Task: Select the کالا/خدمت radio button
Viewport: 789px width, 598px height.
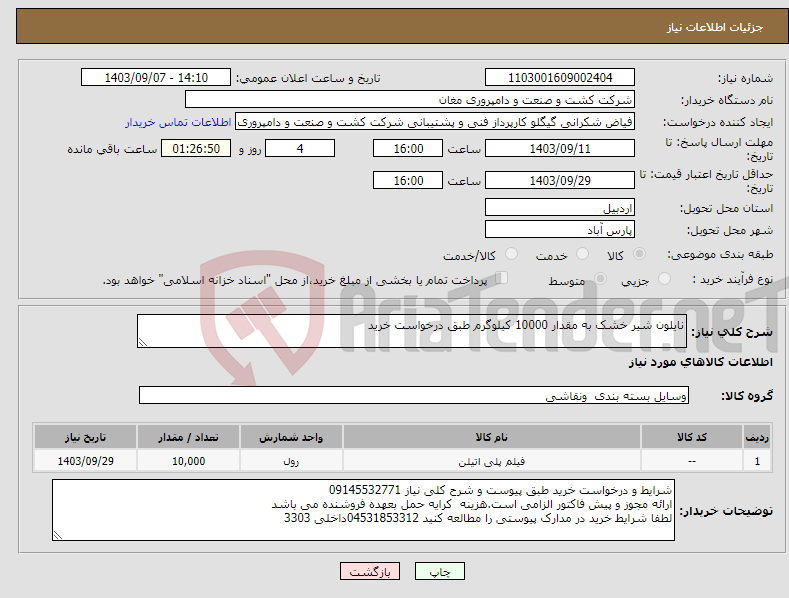Action: tap(511, 254)
